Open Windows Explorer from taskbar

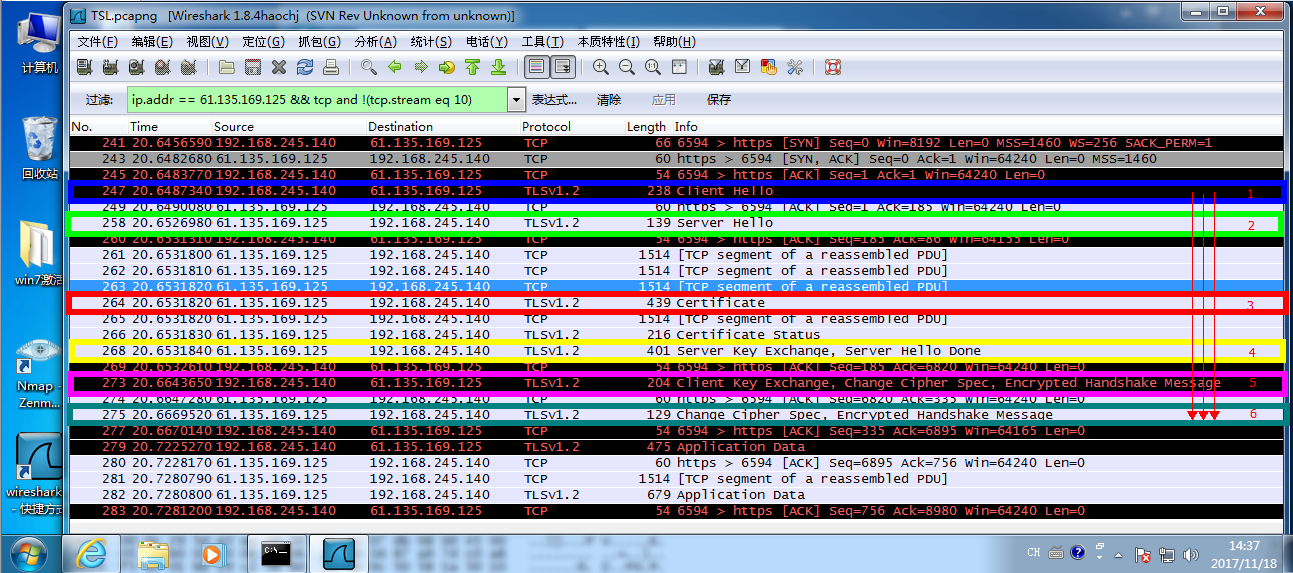[153, 552]
